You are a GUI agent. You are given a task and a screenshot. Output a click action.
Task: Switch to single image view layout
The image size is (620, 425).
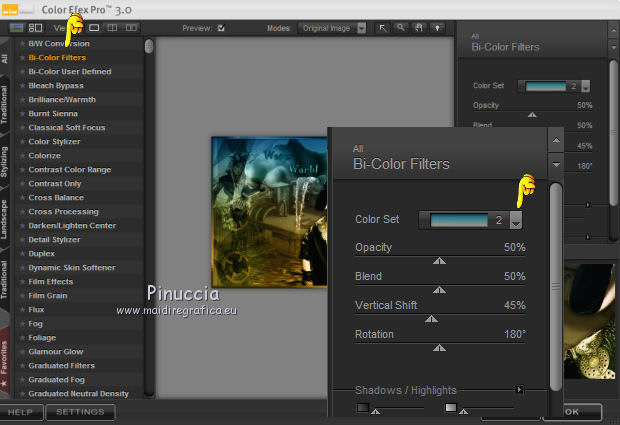tap(94, 28)
